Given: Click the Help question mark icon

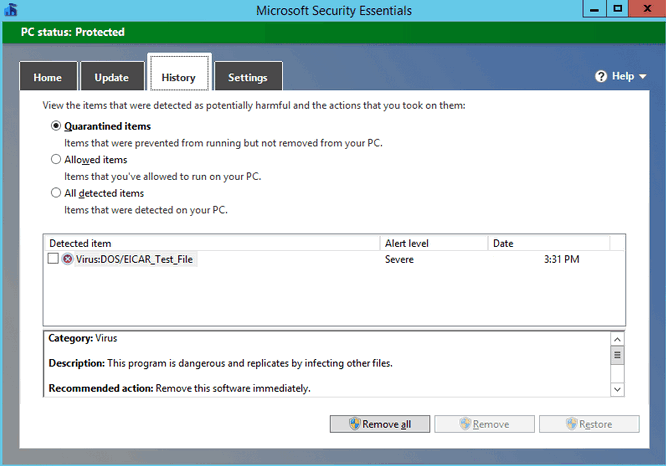Looking at the screenshot, I should pyautogui.click(x=601, y=76).
